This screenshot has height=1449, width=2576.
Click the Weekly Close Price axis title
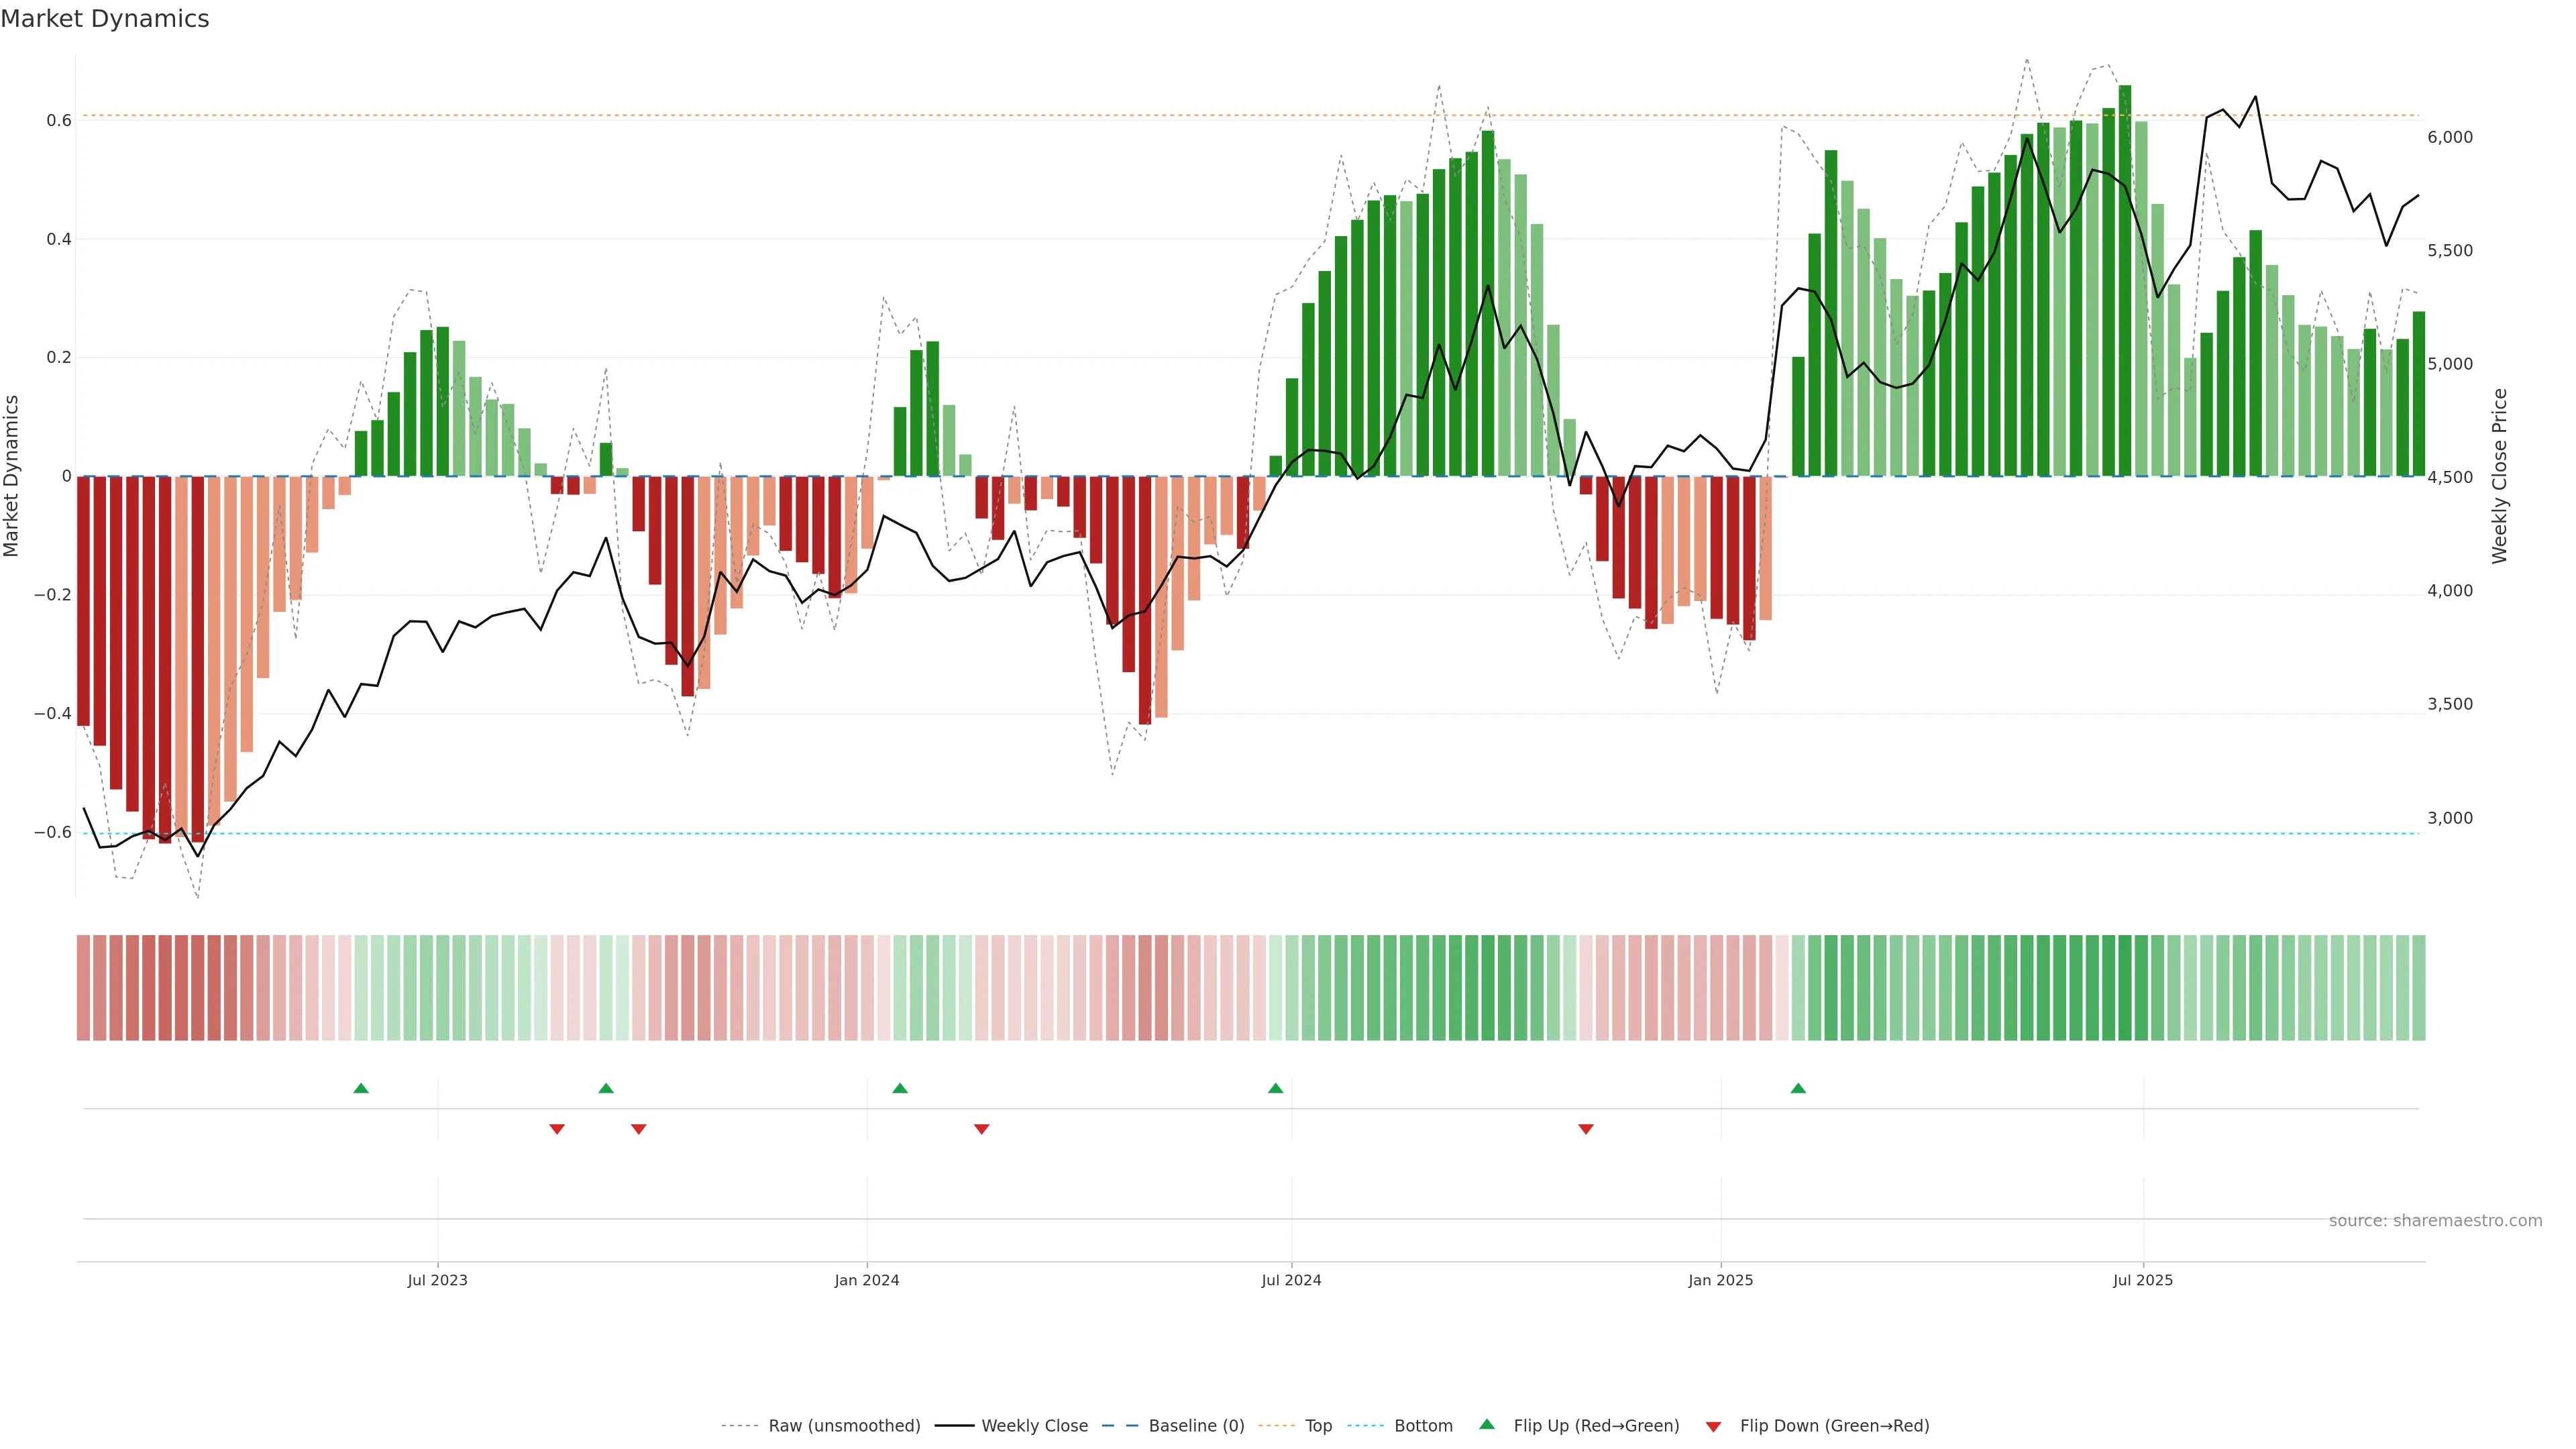2499,476
